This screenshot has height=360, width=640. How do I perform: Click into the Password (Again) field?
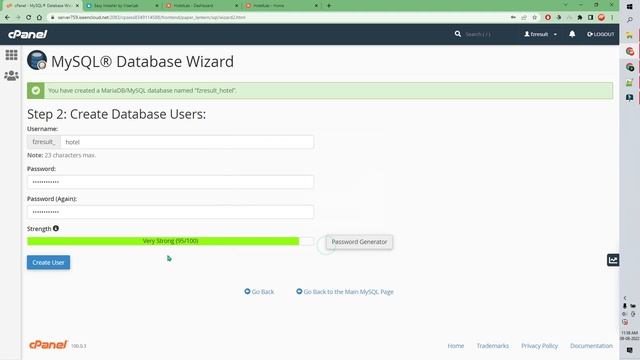pyautogui.click(x=170, y=212)
